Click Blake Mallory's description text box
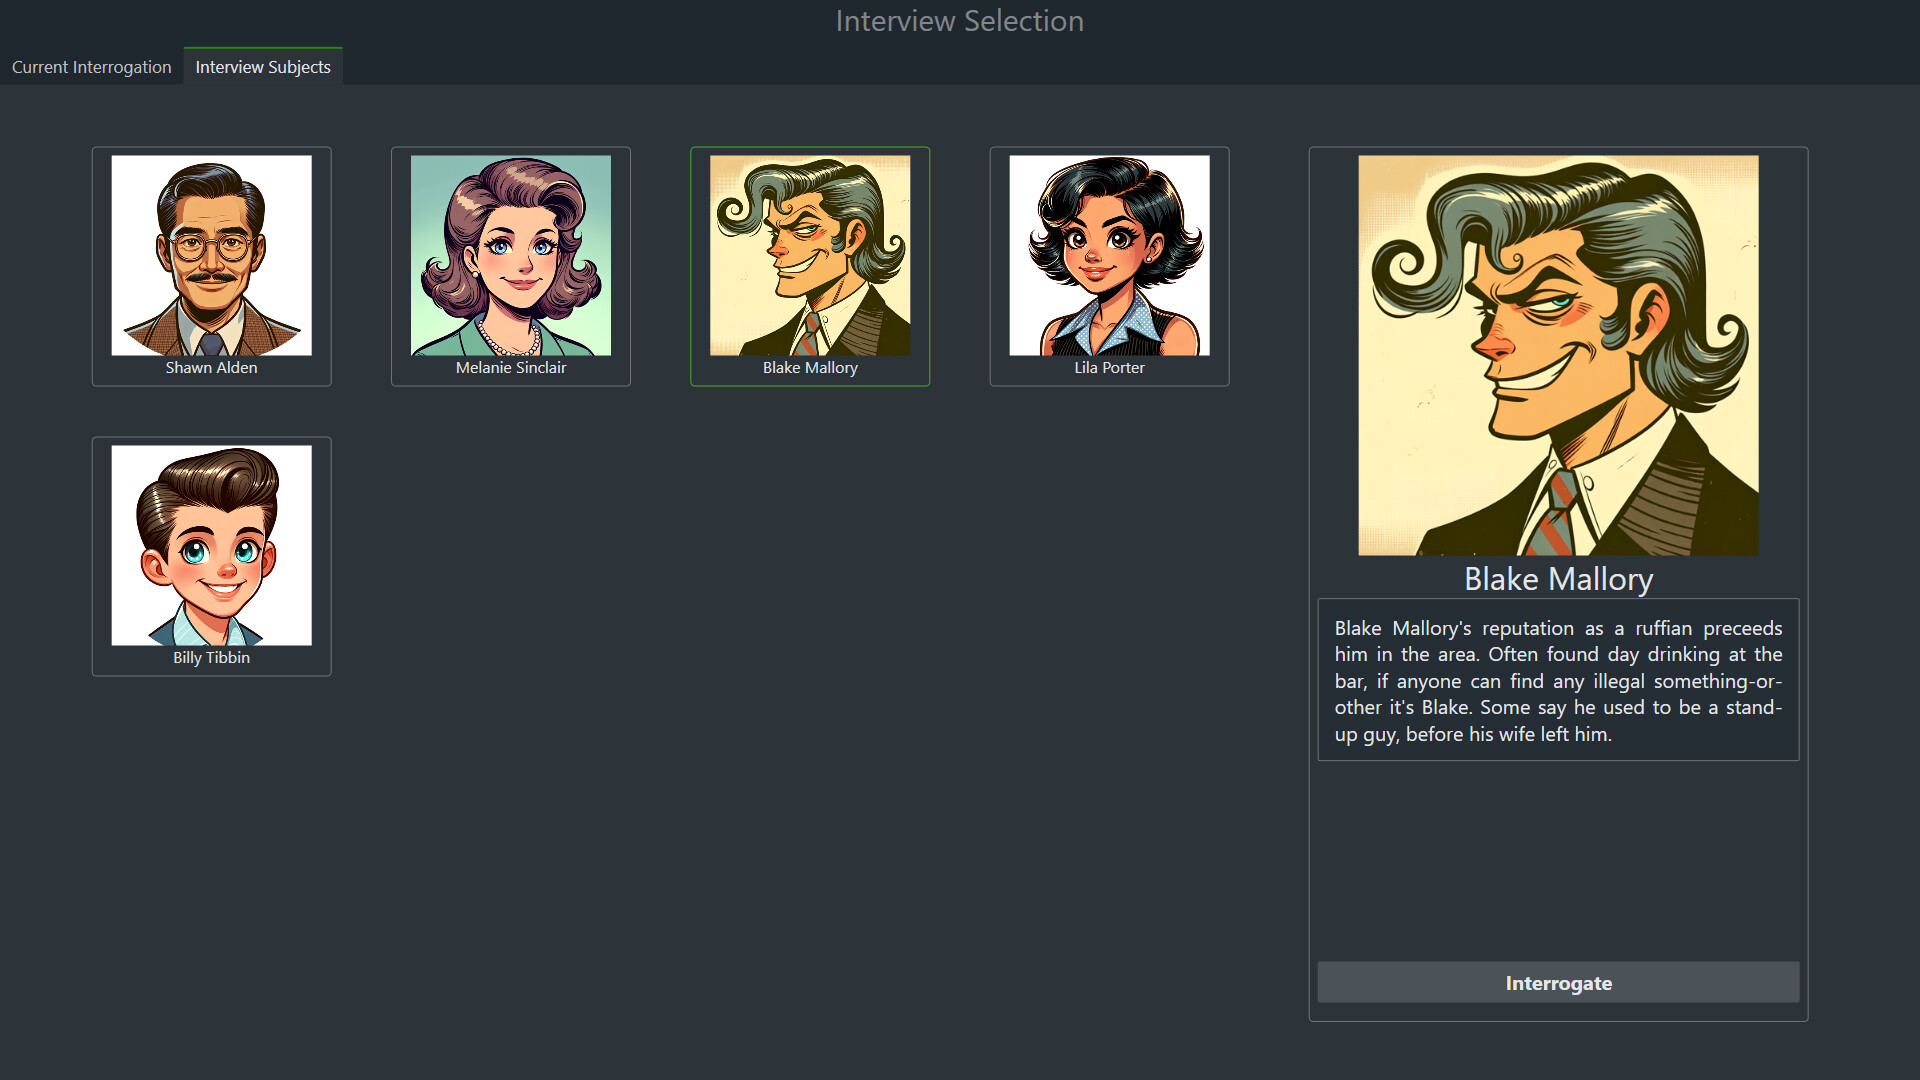Image resolution: width=1920 pixels, height=1080 pixels. point(1558,680)
